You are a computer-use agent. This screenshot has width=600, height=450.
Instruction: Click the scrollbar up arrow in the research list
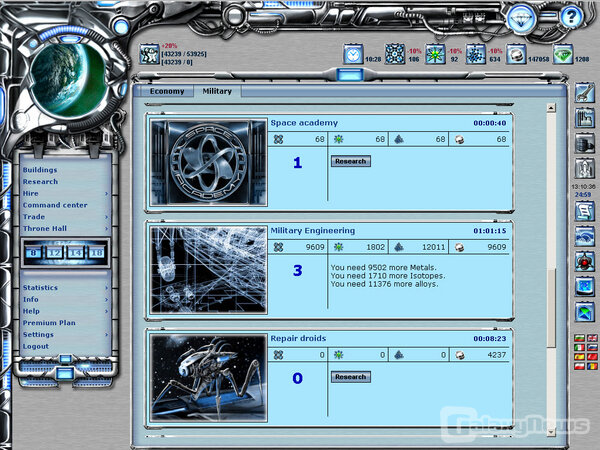click(x=551, y=108)
